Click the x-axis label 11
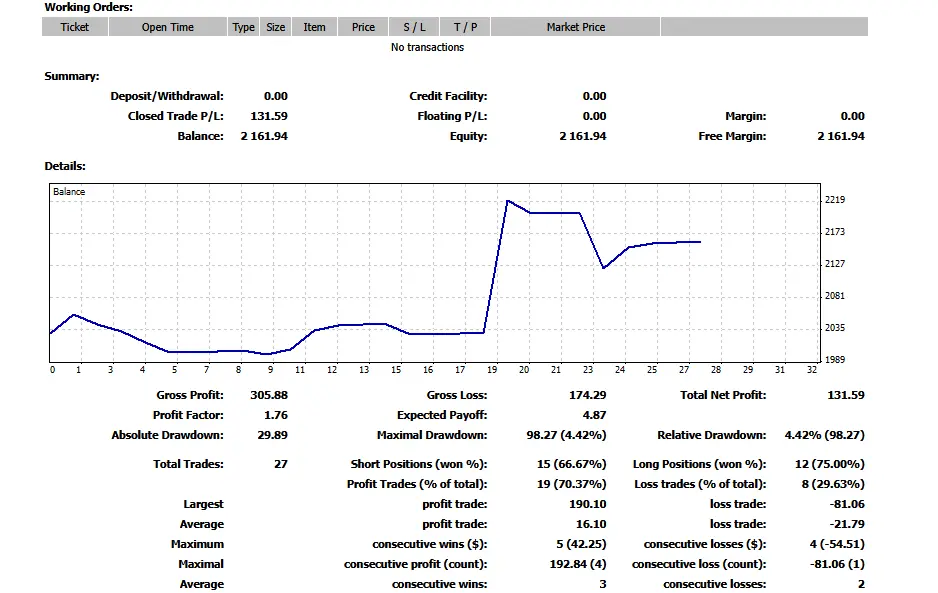This screenshot has width=938, height=593. point(300,370)
